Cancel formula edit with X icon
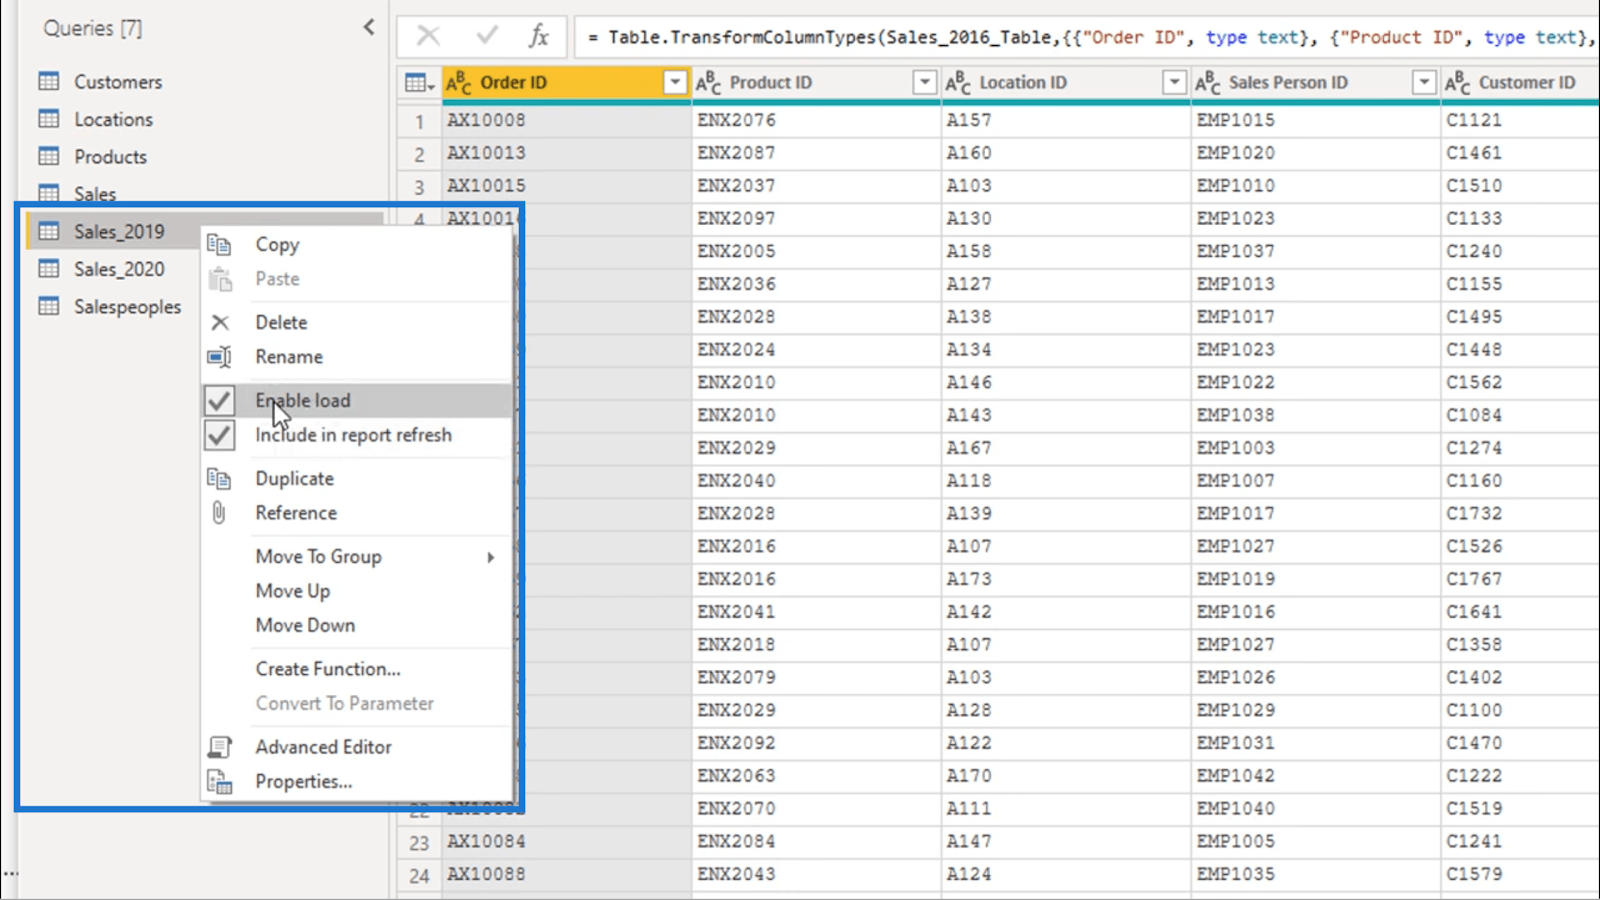Viewport: 1600px width, 900px height. pyautogui.click(x=428, y=36)
